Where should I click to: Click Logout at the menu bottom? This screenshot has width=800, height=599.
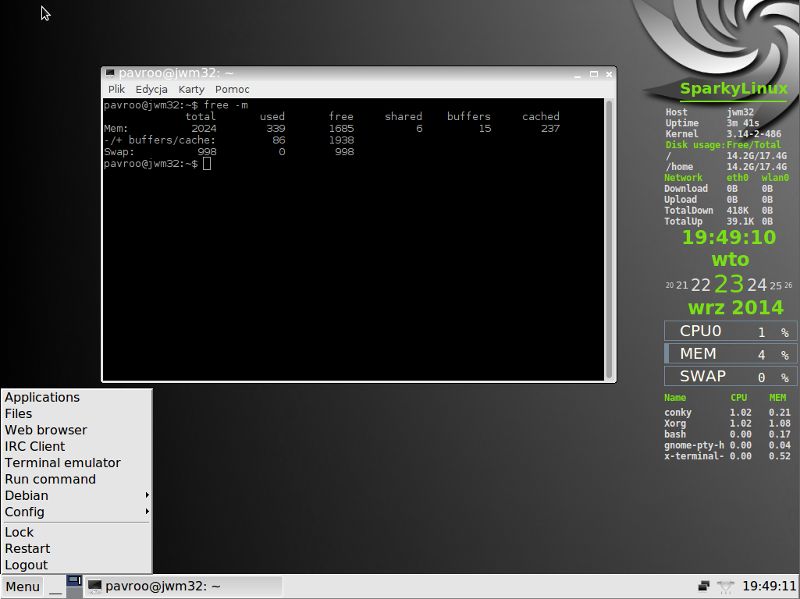(x=25, y=564)
